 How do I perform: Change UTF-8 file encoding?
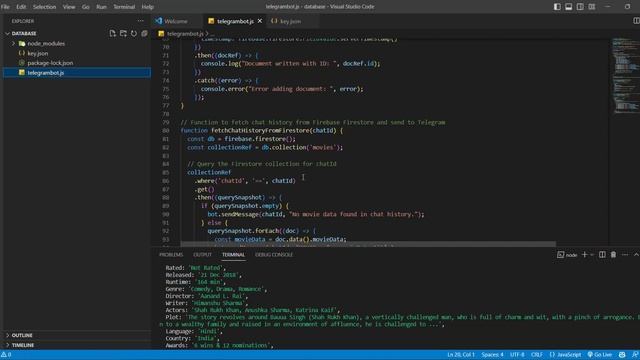(517, 355)
